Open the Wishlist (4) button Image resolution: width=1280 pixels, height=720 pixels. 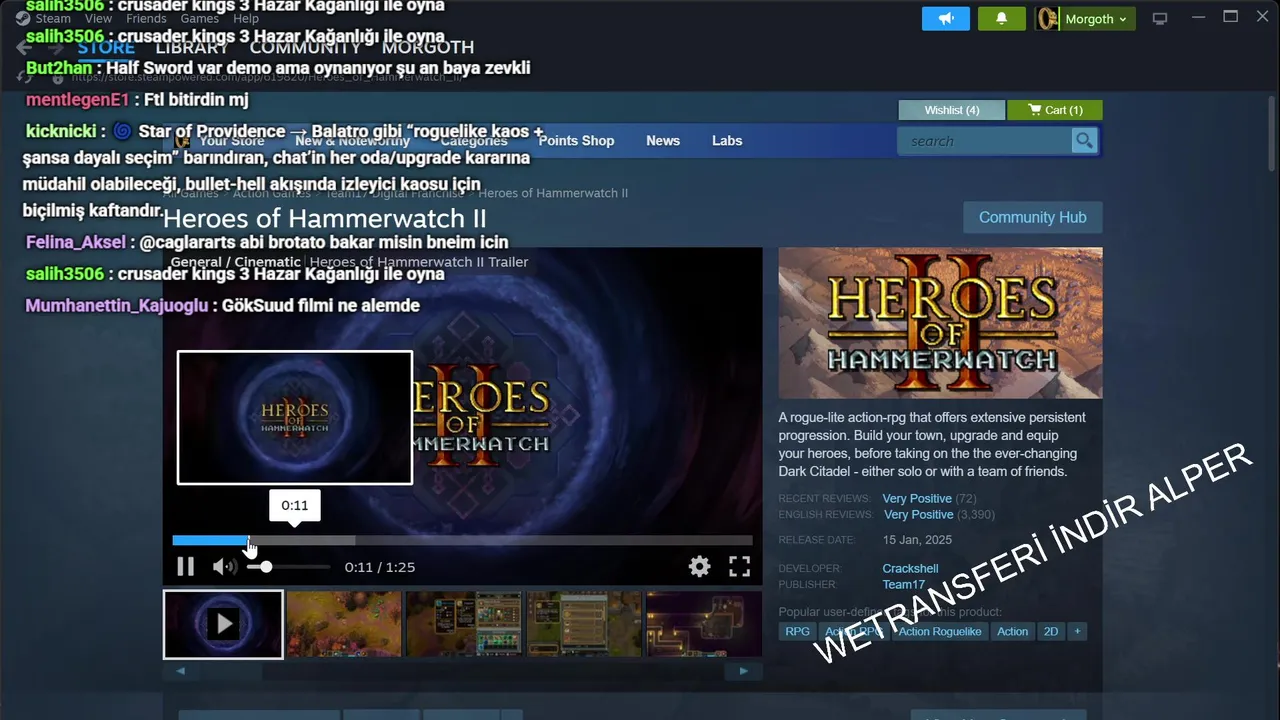click(x=951, y=110)
